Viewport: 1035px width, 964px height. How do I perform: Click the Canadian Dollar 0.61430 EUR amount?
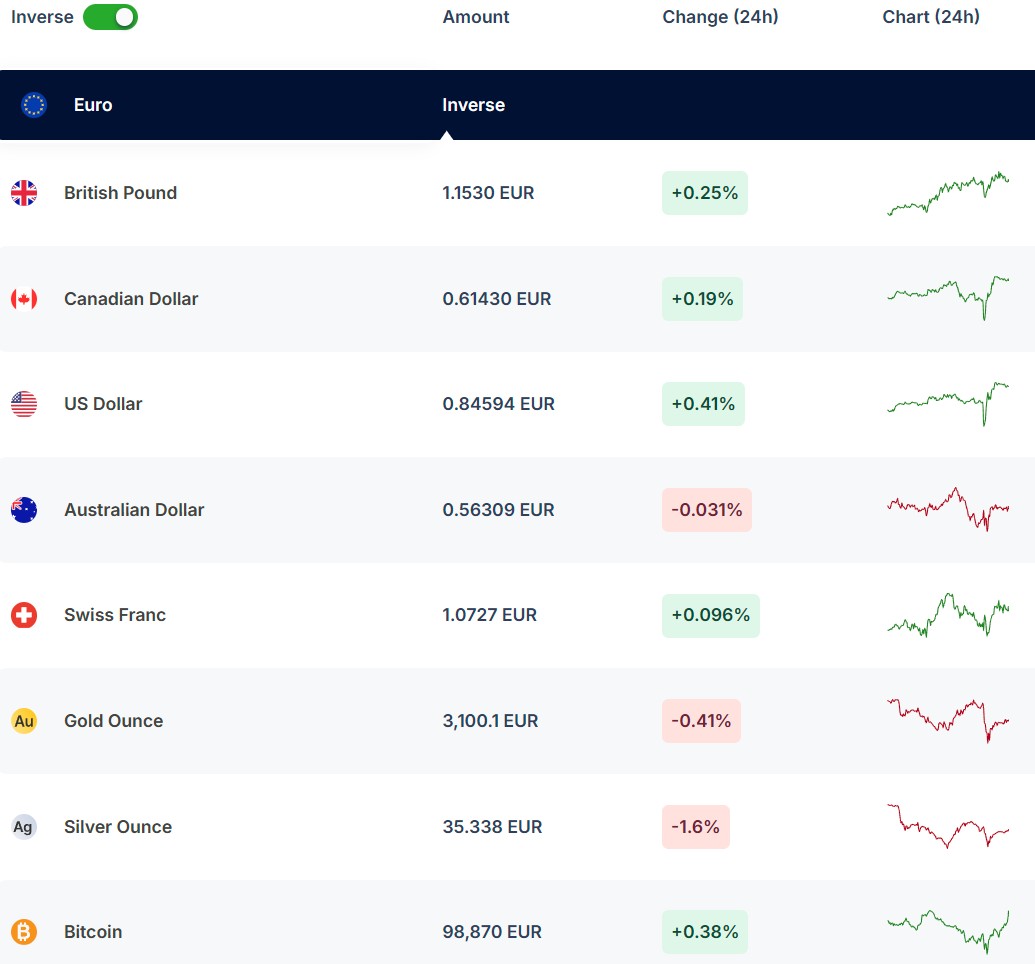point(497,299)
